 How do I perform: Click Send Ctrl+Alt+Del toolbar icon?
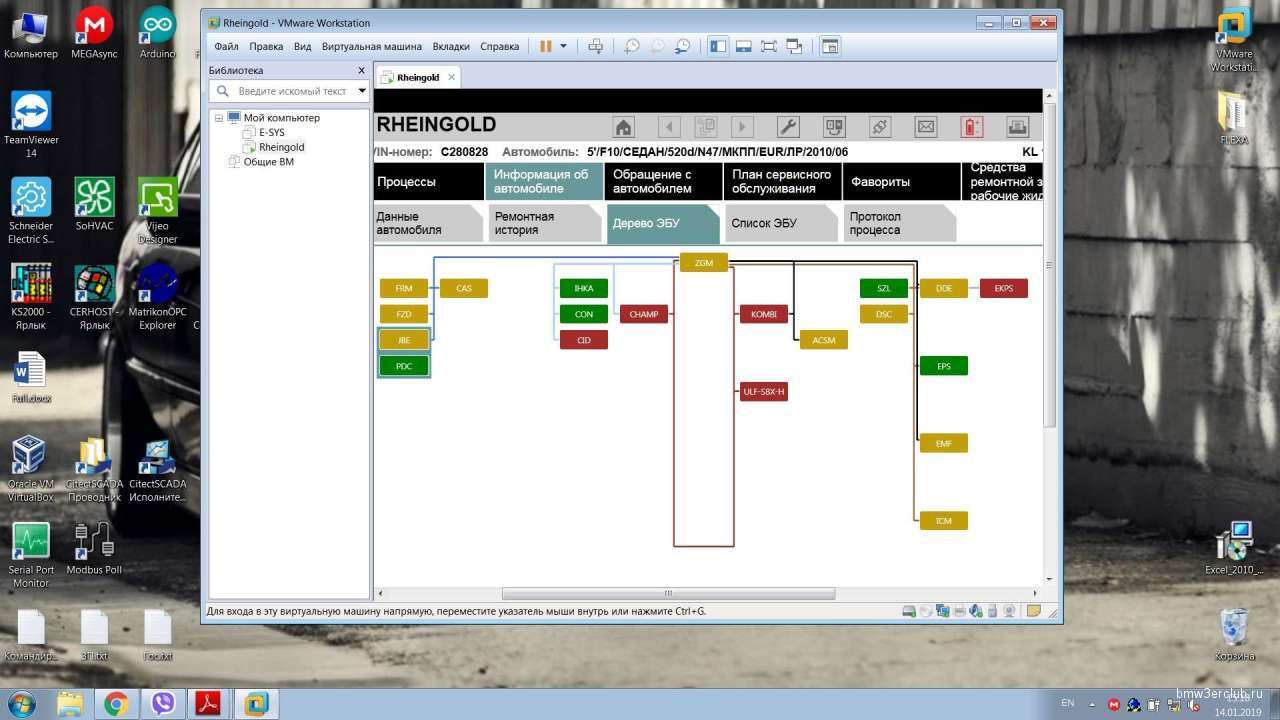pos(596,46)
